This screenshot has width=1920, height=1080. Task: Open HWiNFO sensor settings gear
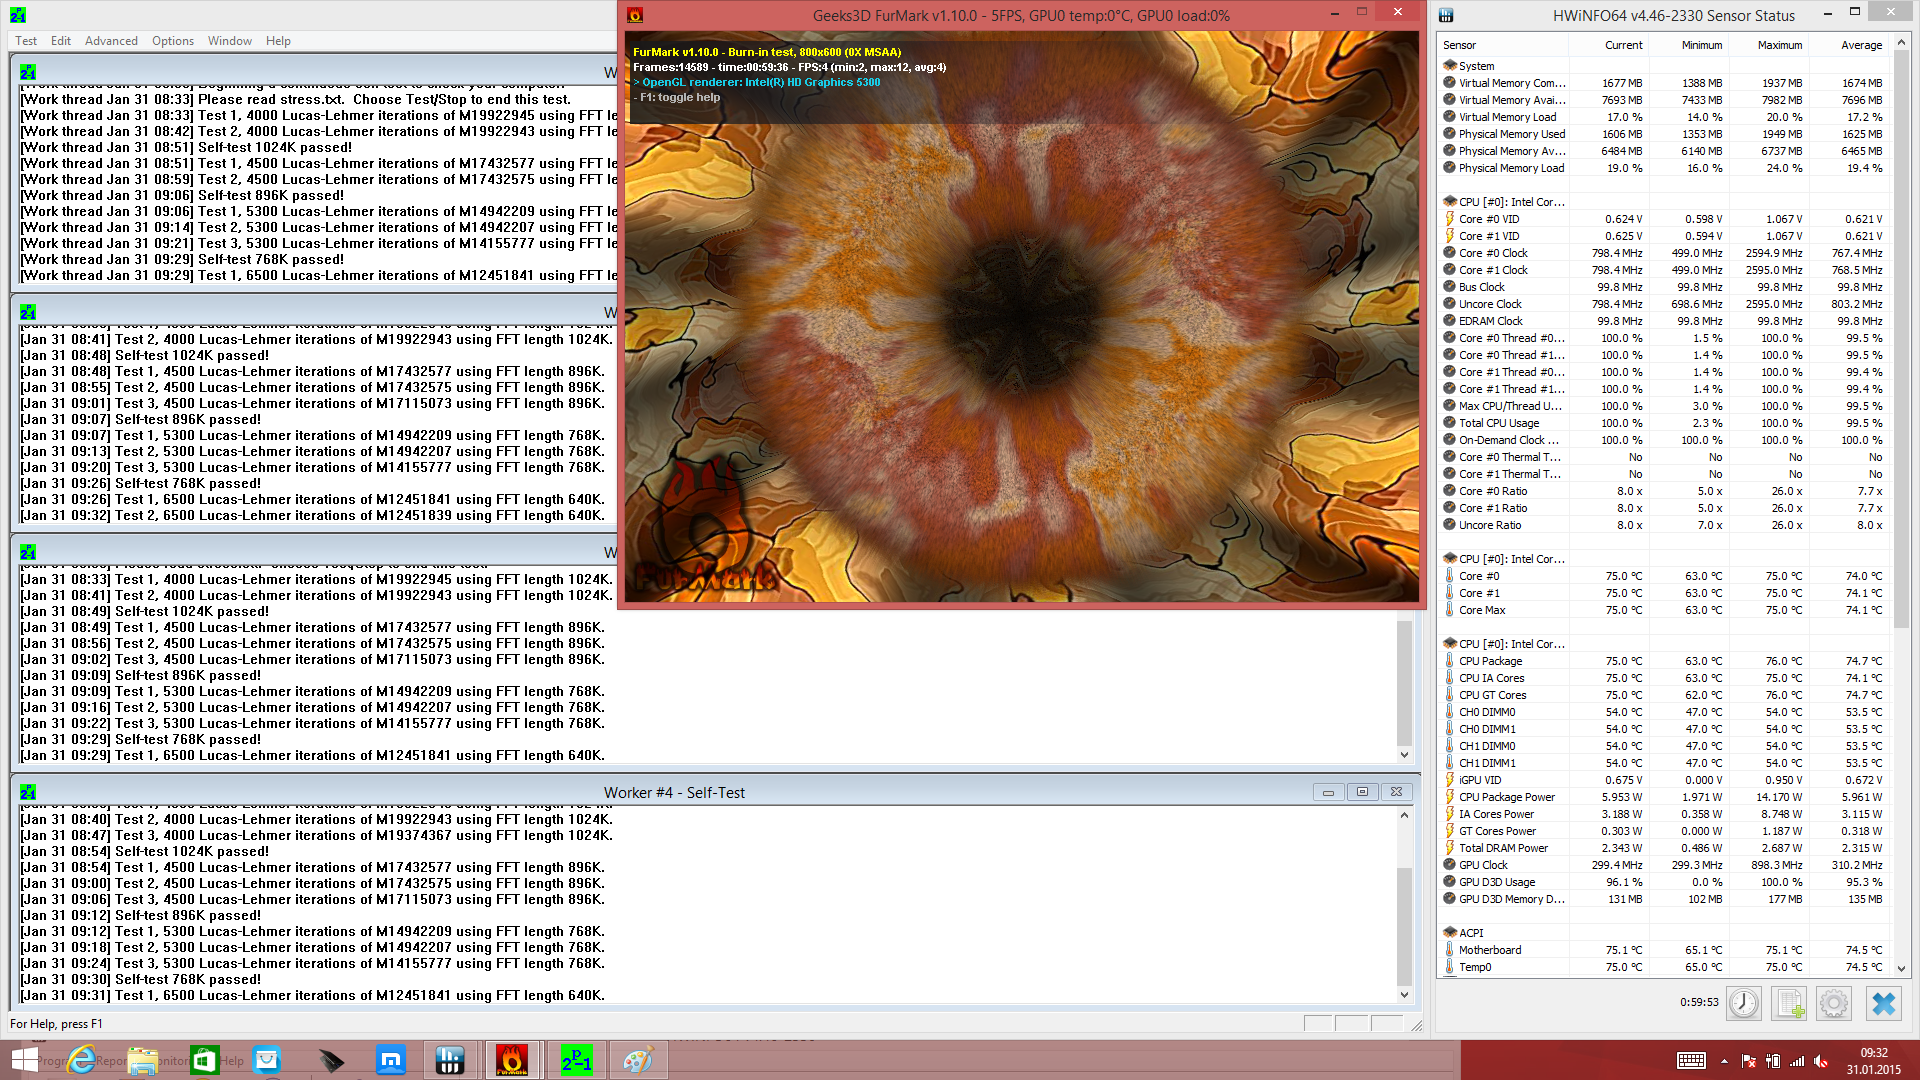click(x=1834, y=1003)
